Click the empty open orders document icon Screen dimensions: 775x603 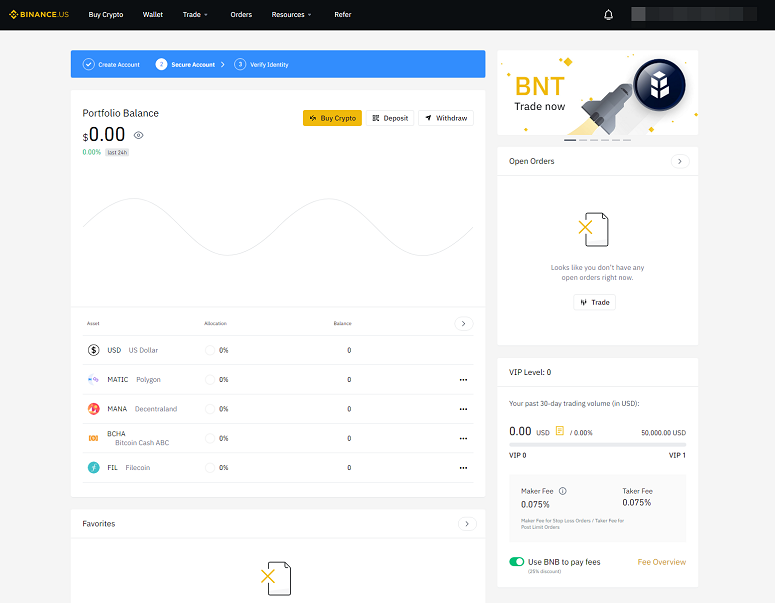tap(594, 230)
